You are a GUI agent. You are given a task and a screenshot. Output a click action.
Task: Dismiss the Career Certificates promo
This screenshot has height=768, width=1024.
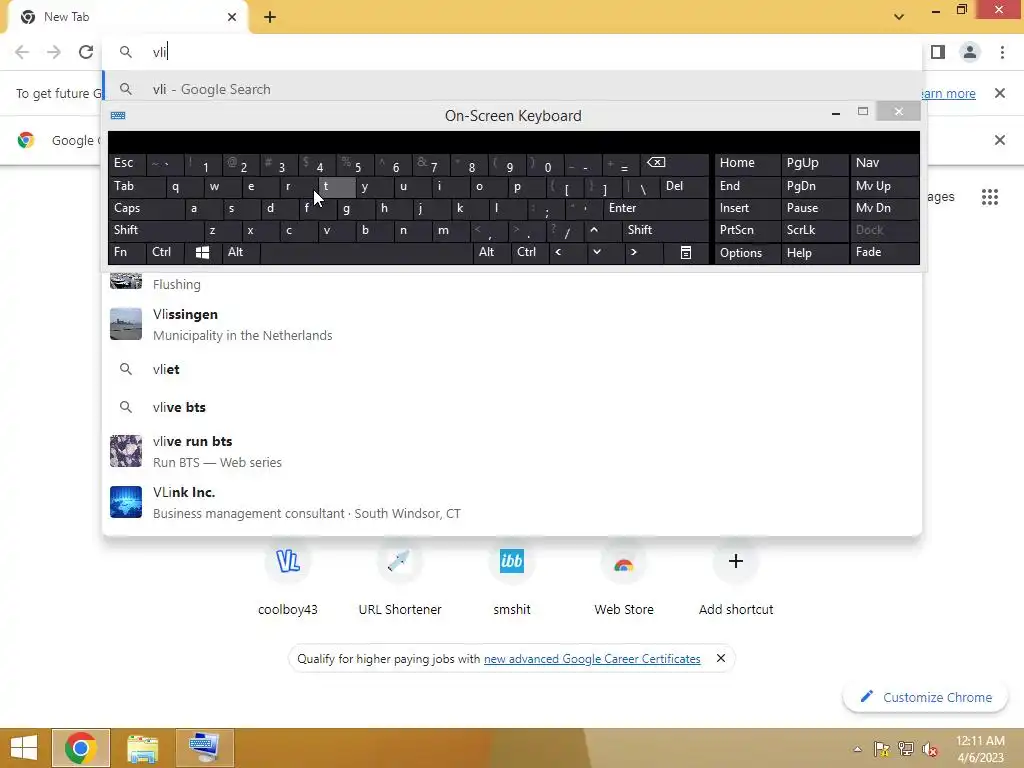720,658
